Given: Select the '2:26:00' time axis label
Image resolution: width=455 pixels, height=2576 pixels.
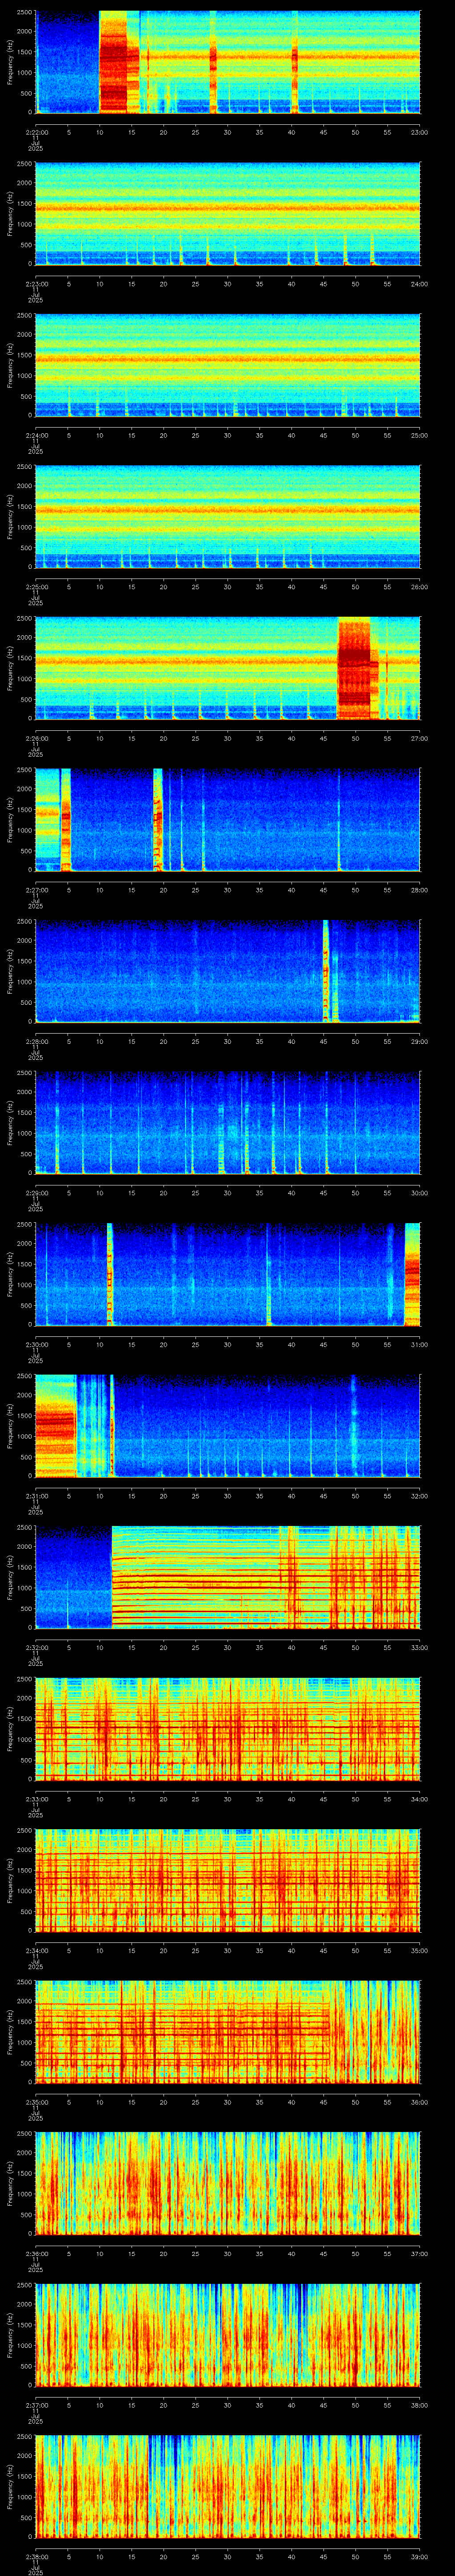Looking at the screenshot, I should (36, 738).
